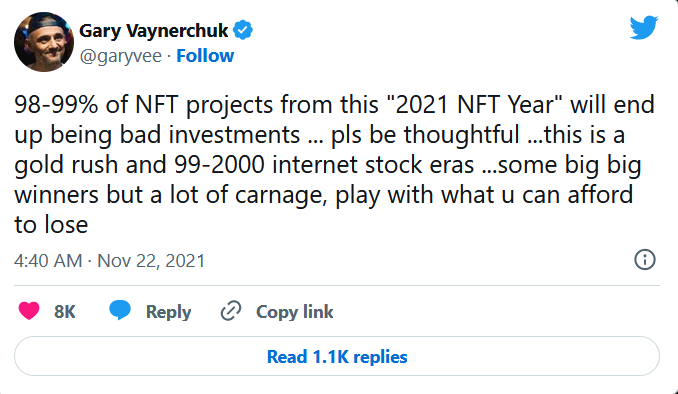Follow the @garyvee account
The height and width of the screenshot is (394, 678).
(205, 56)
